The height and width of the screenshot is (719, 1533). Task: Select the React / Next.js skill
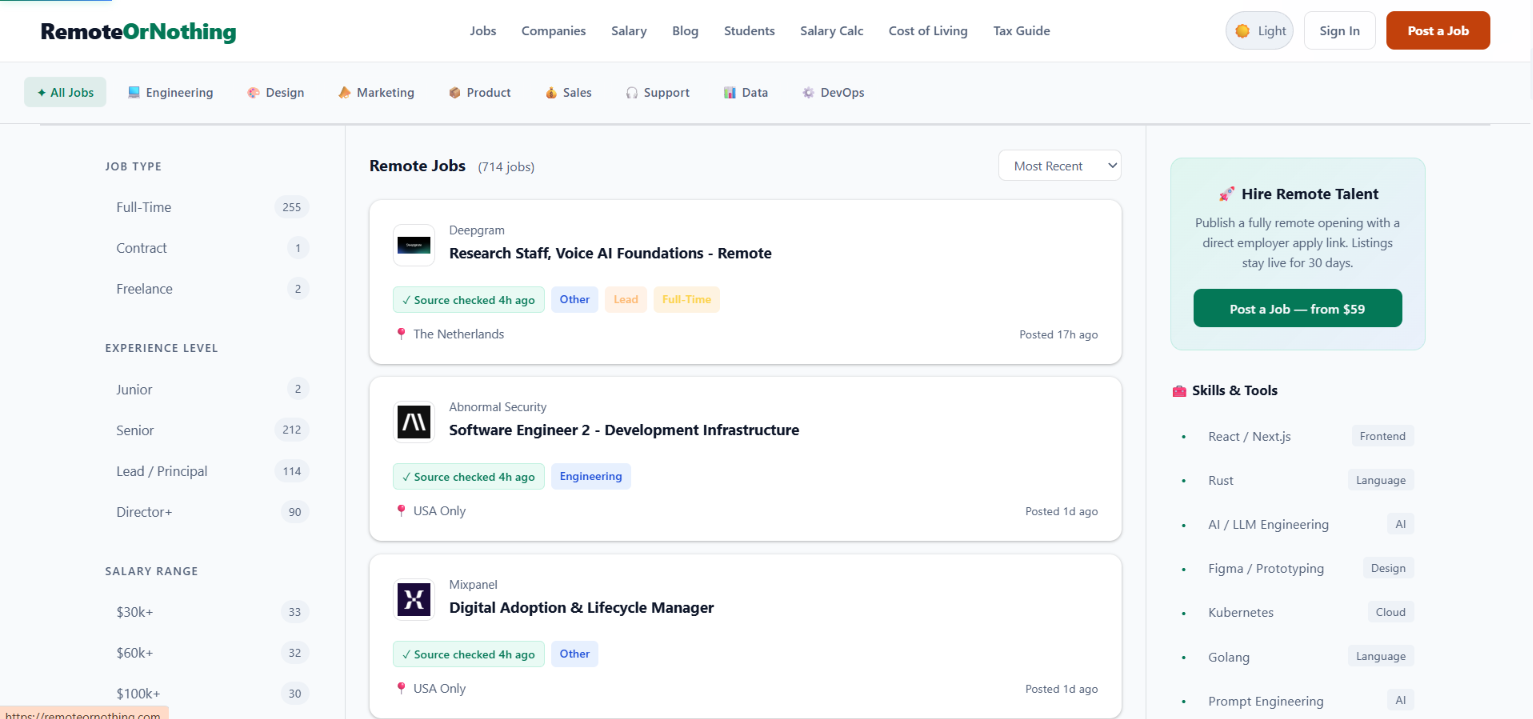[1249, 436]
